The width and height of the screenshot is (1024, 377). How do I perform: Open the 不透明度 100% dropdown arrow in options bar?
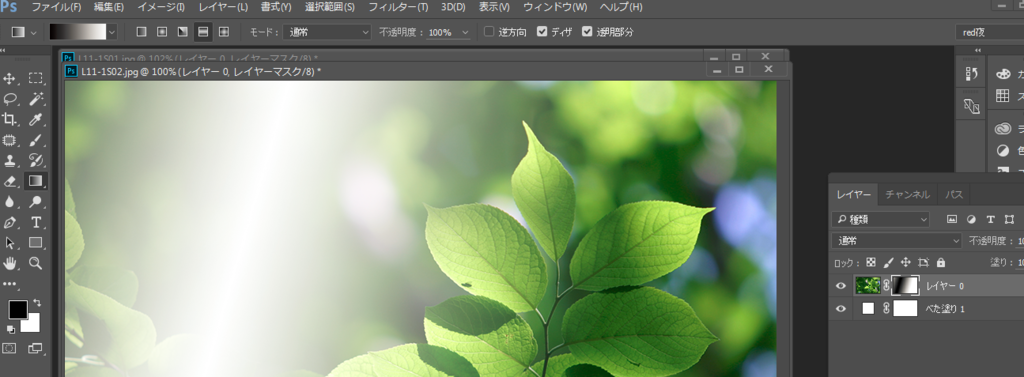465,31
